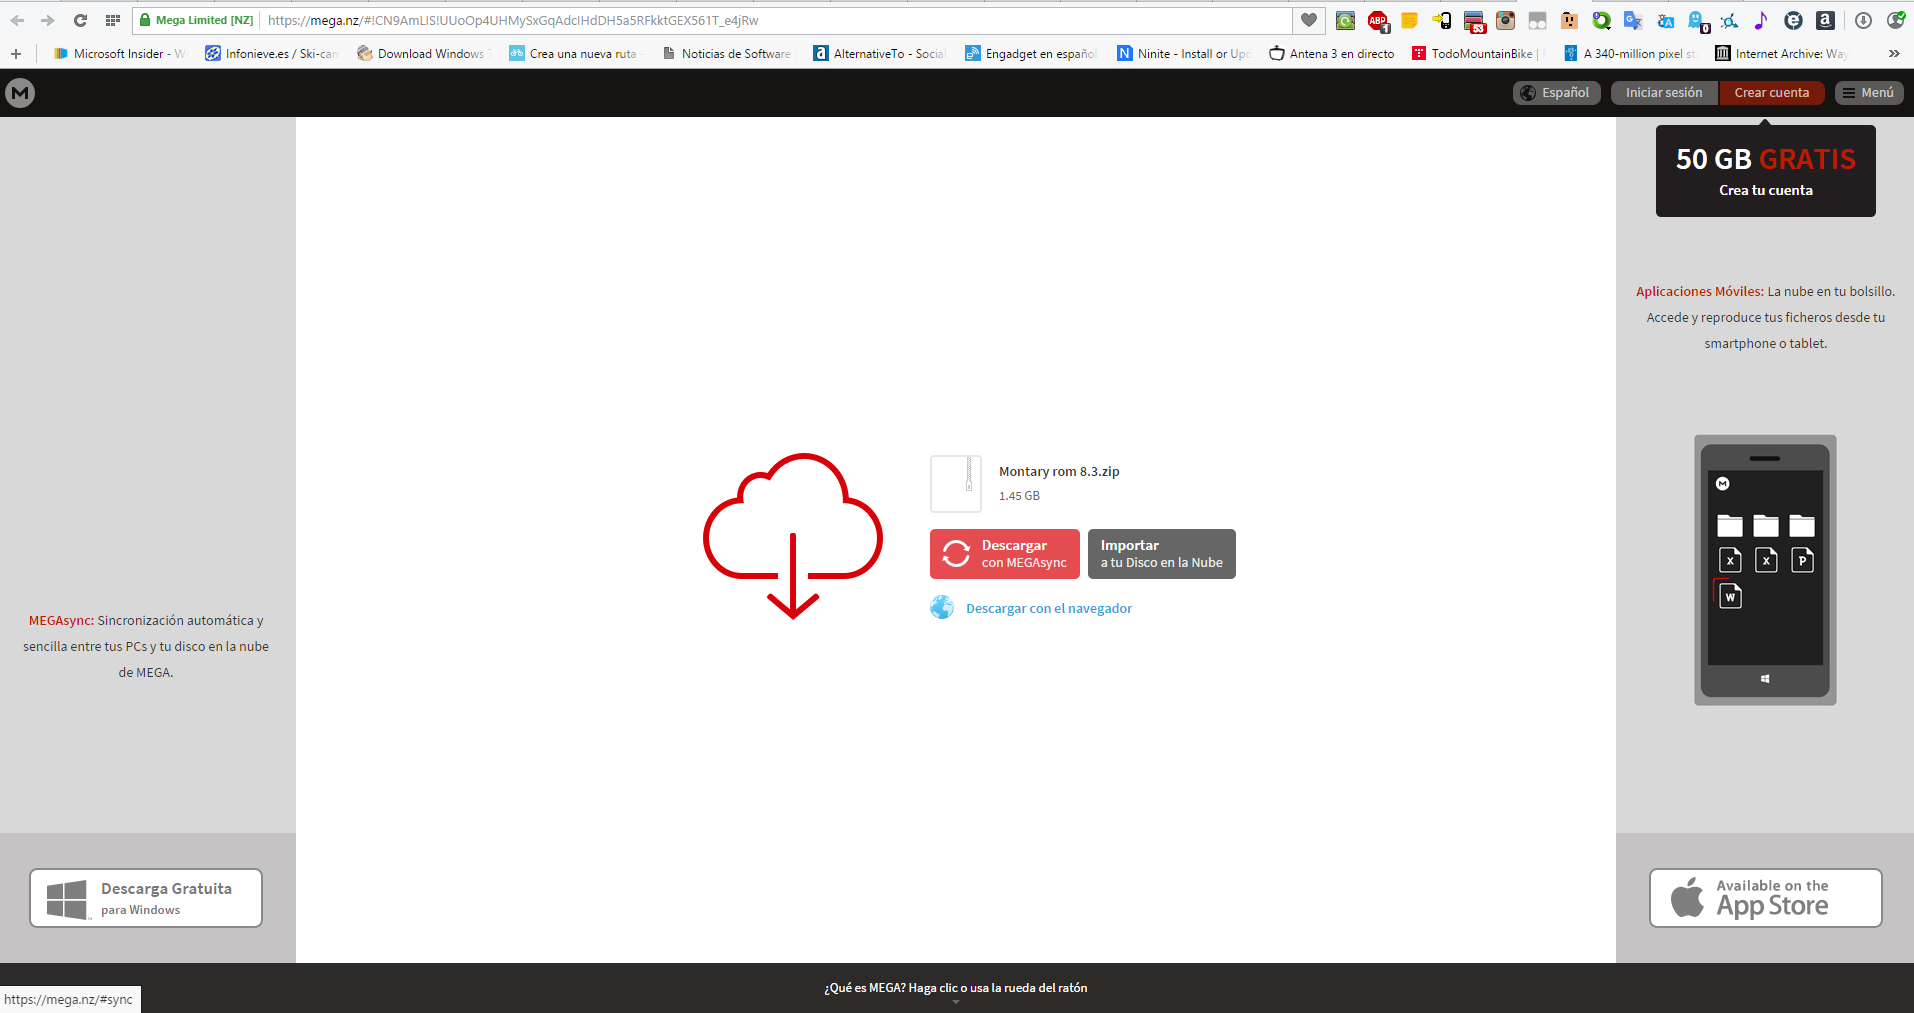Open the extension with red 53 badge
1914x1013 pixels.
pyautogui.click(x=1474, y=21)
